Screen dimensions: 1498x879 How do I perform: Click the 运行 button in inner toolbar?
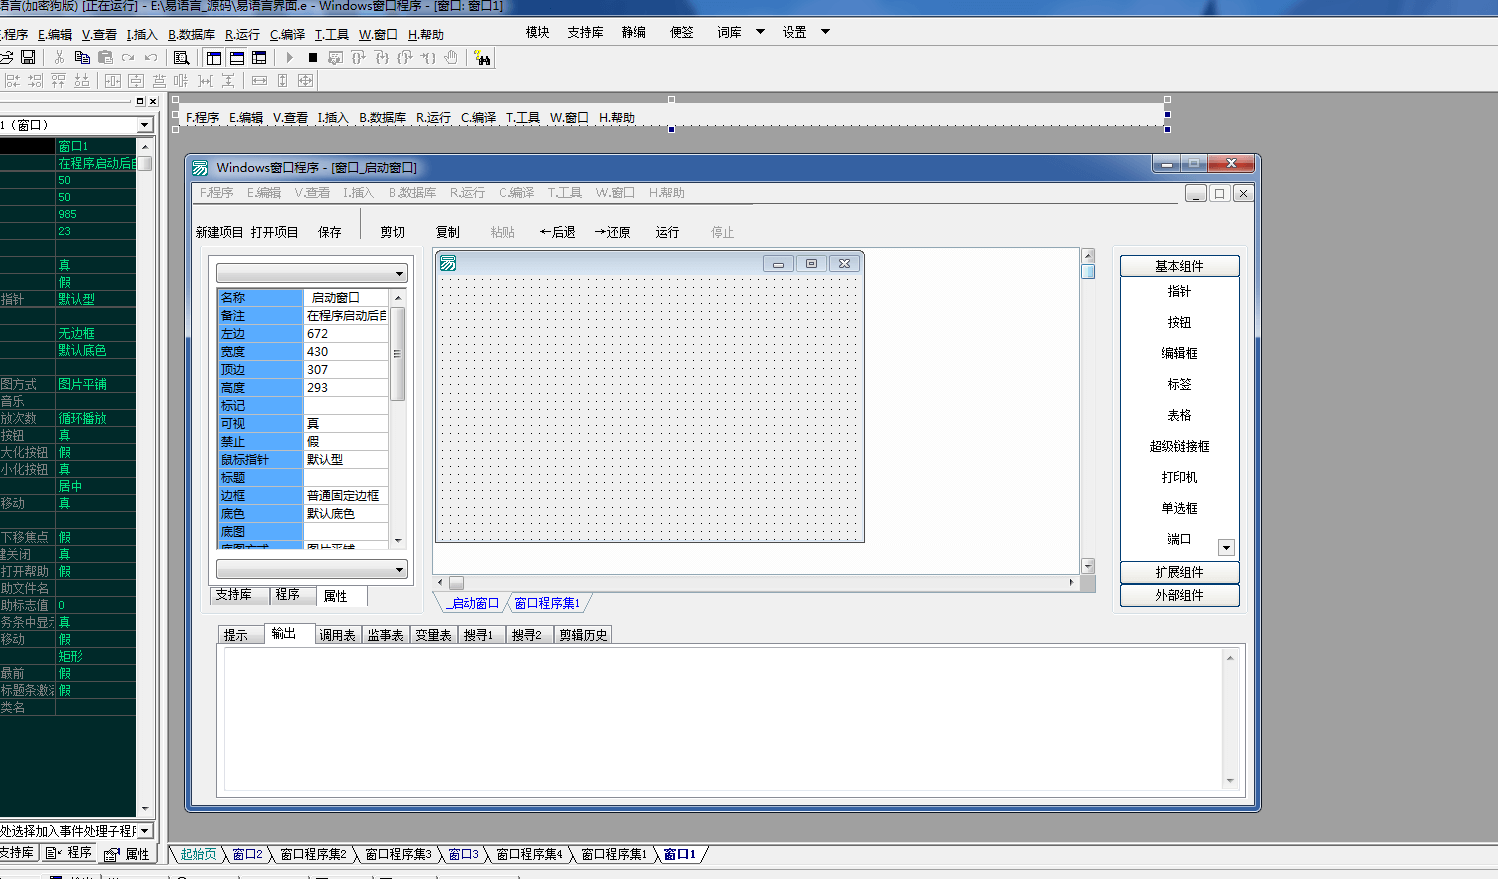click(x=667, y=232)
